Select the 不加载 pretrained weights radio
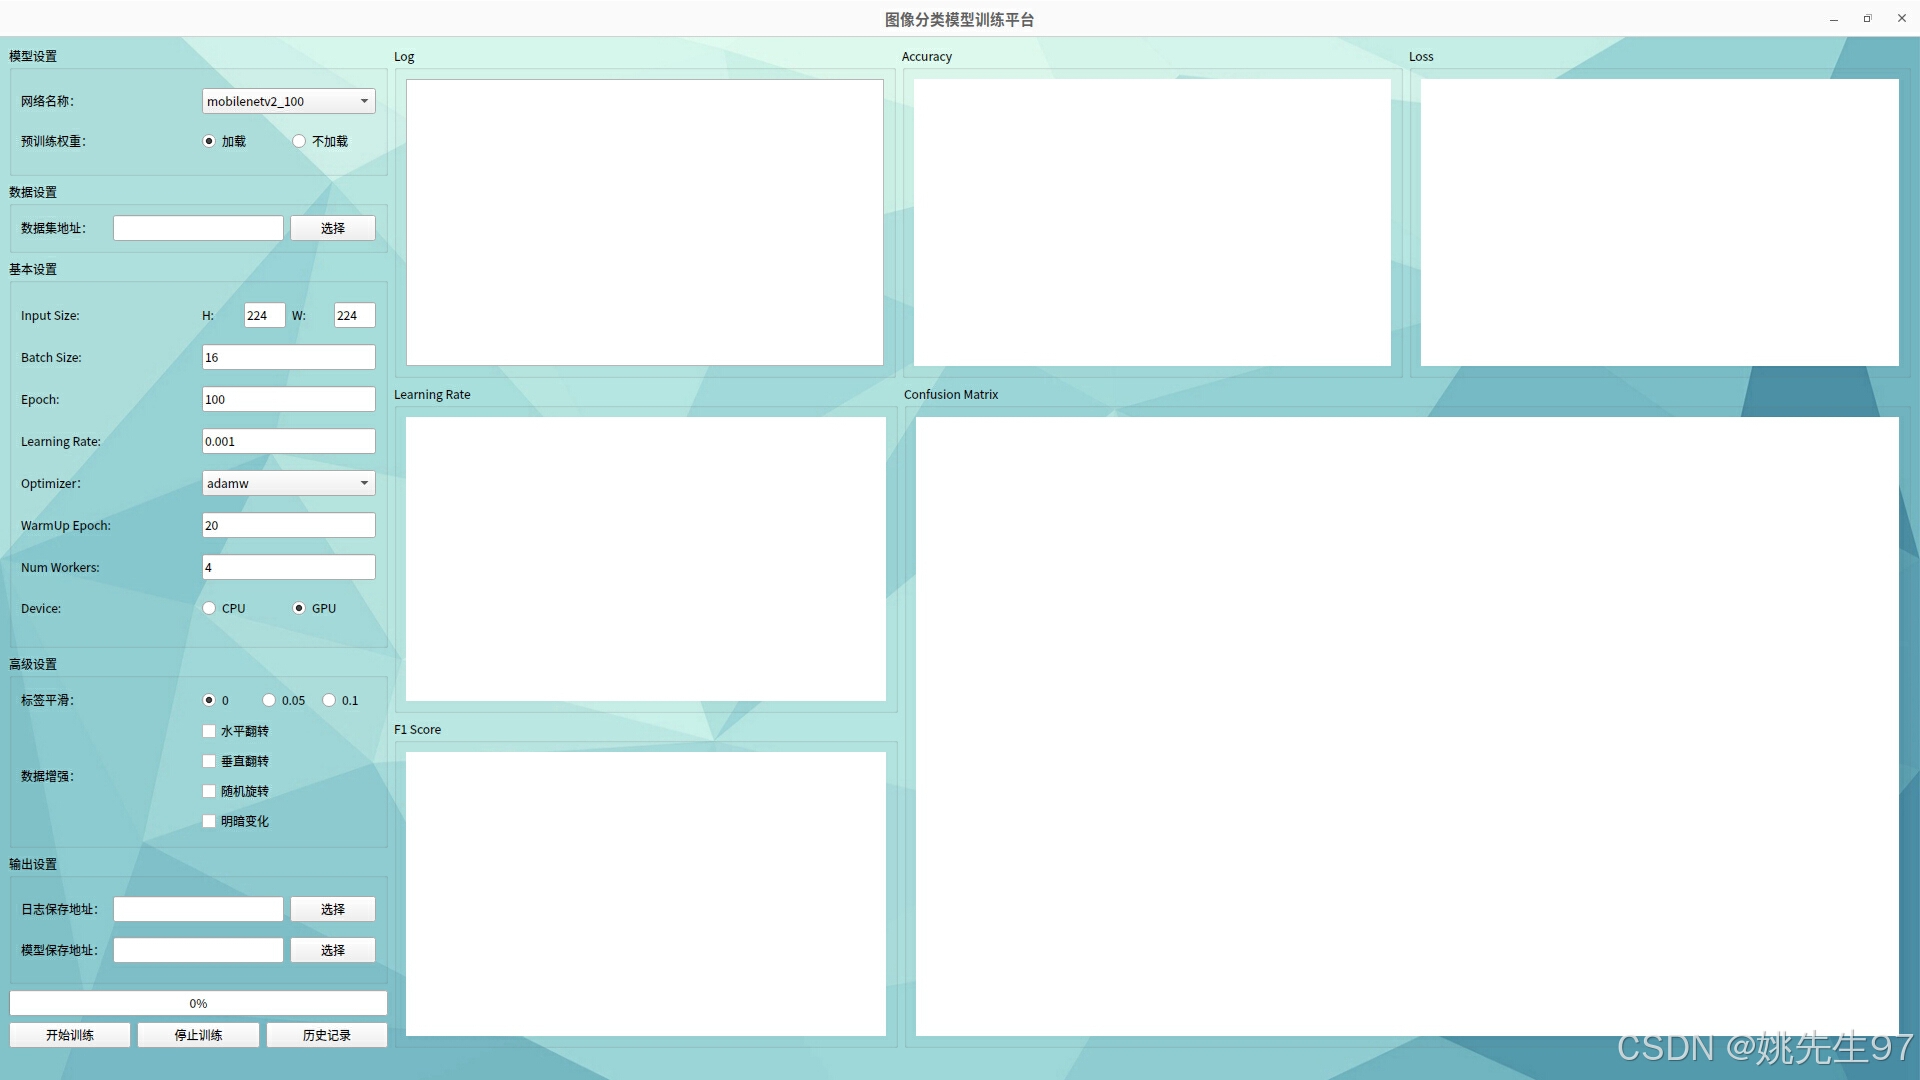The image size is (1920, 1080). [299, 141]
